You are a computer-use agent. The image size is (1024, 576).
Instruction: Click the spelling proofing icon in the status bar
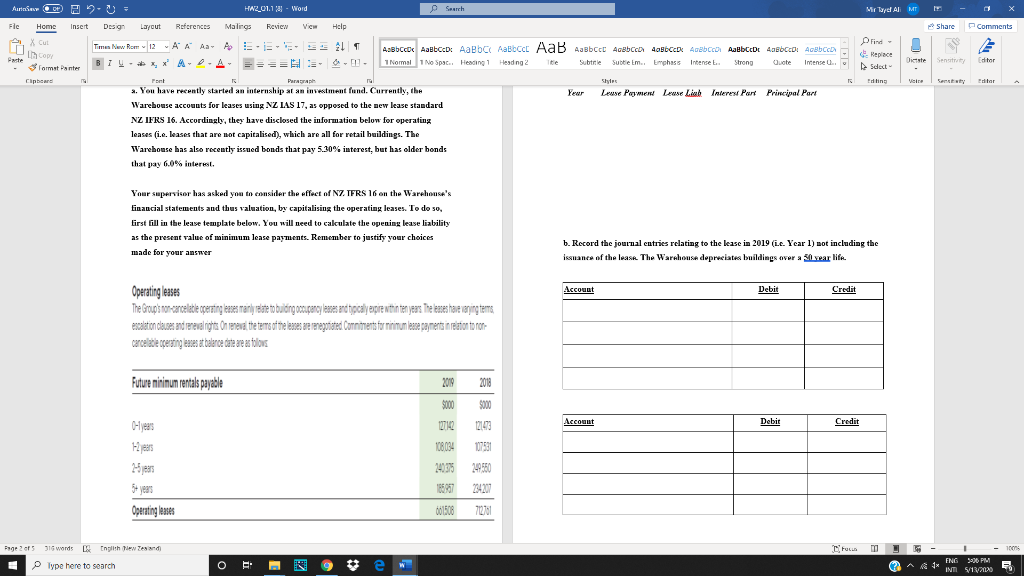(x=86, y=549)
